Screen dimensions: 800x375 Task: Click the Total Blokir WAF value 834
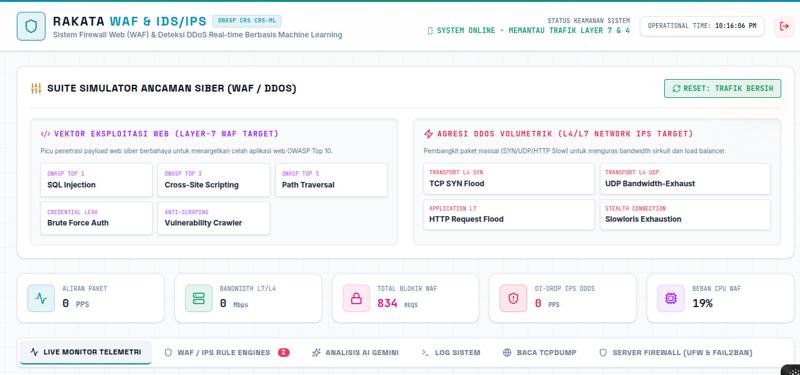click(x=387, y=304)
